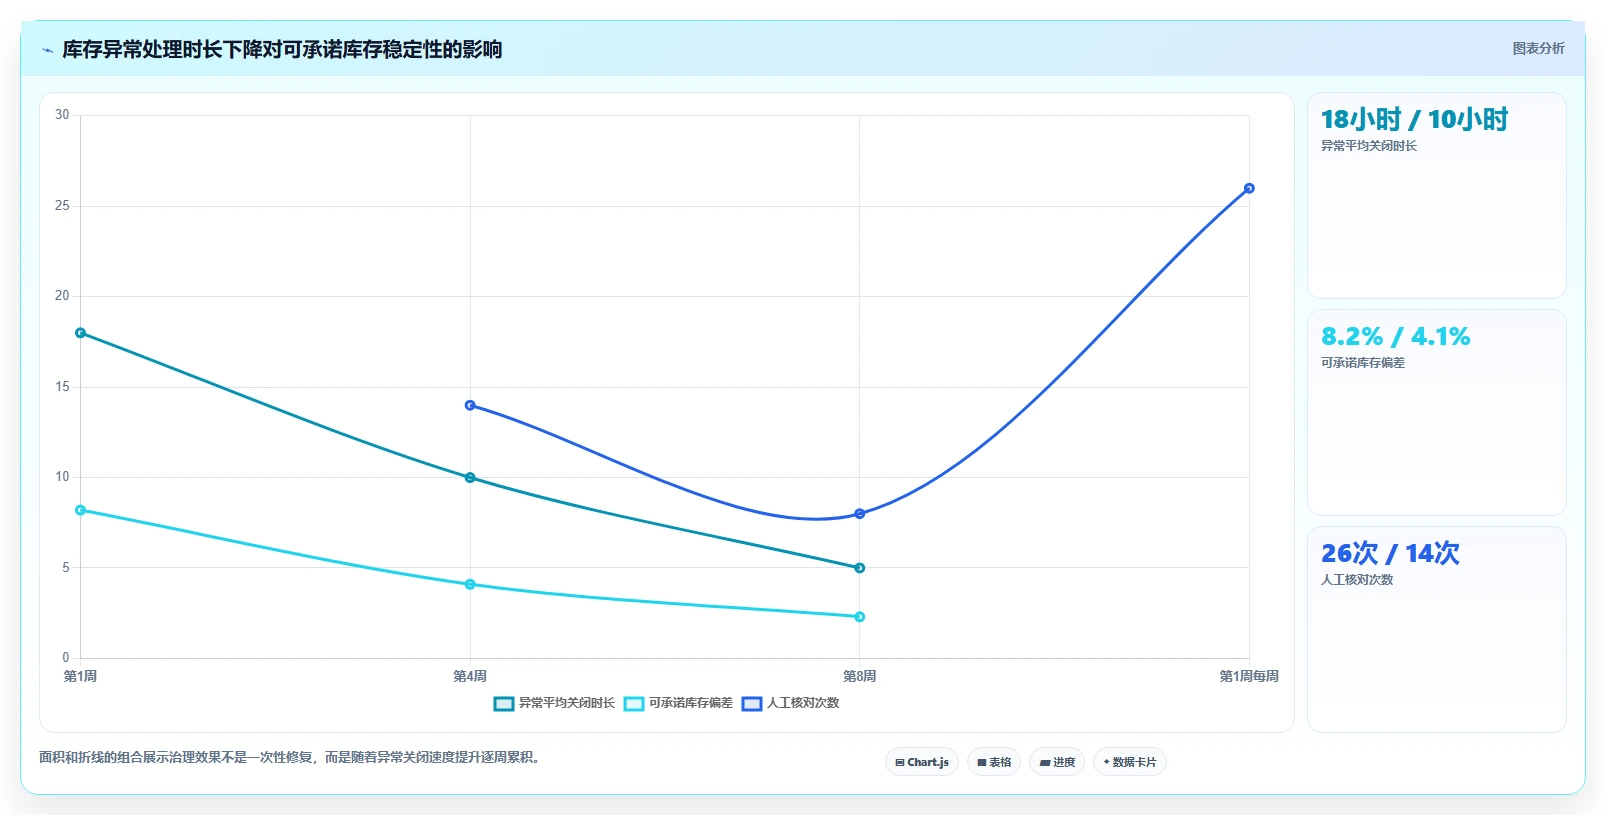Select the Chart.js chip
Image resolution: width=1606 pixels, height=815 pixels.
click(922, 762)
